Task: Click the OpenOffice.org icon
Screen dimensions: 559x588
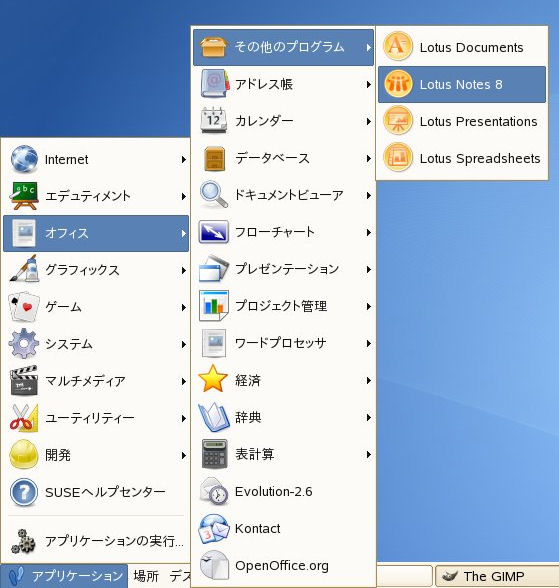Action: click(213, 565)
